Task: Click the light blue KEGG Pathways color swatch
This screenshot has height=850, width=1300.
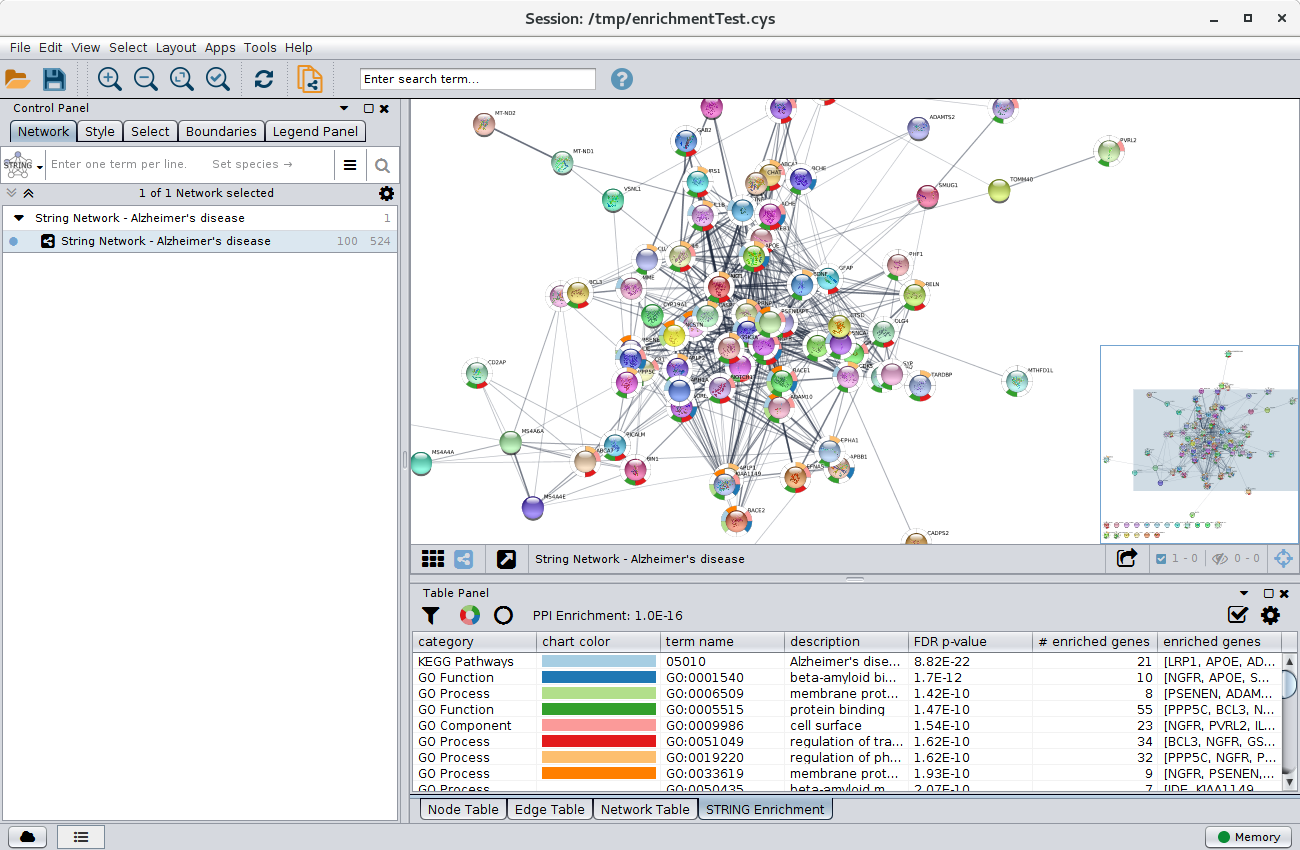Action: [598, 661]
